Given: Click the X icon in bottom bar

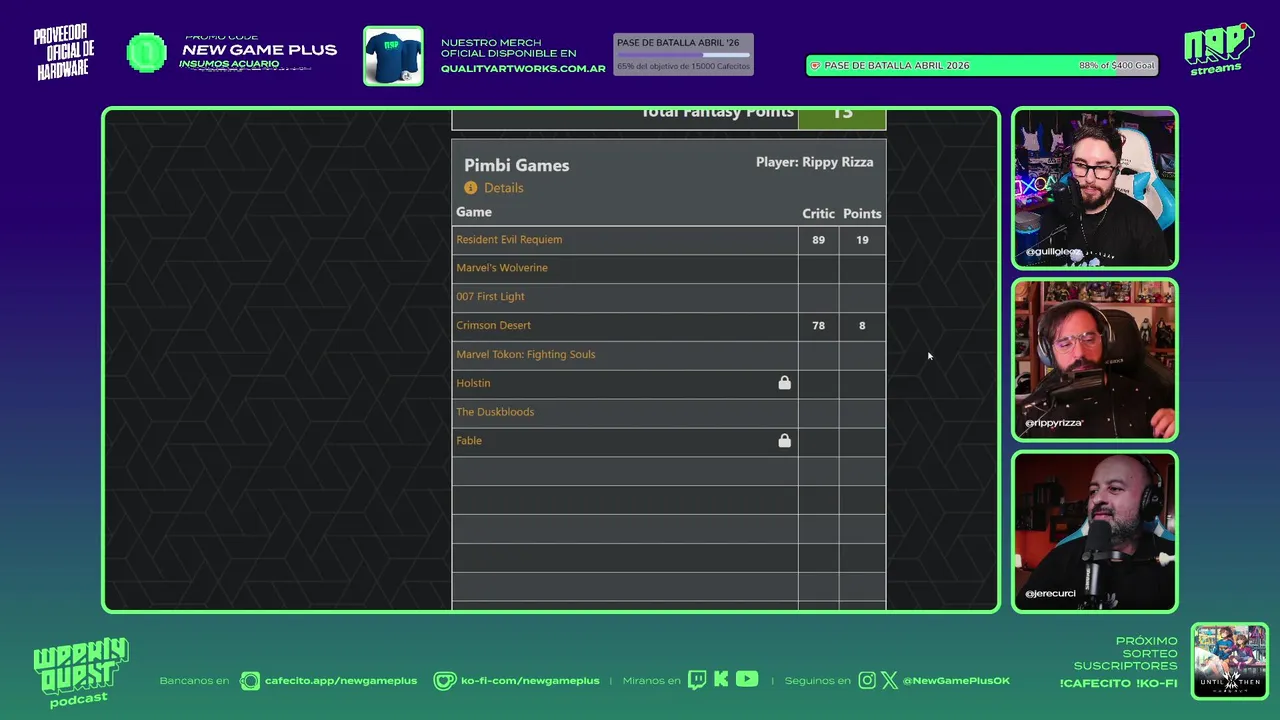Looking at the screenshot, I should click(x=890, y=681).
